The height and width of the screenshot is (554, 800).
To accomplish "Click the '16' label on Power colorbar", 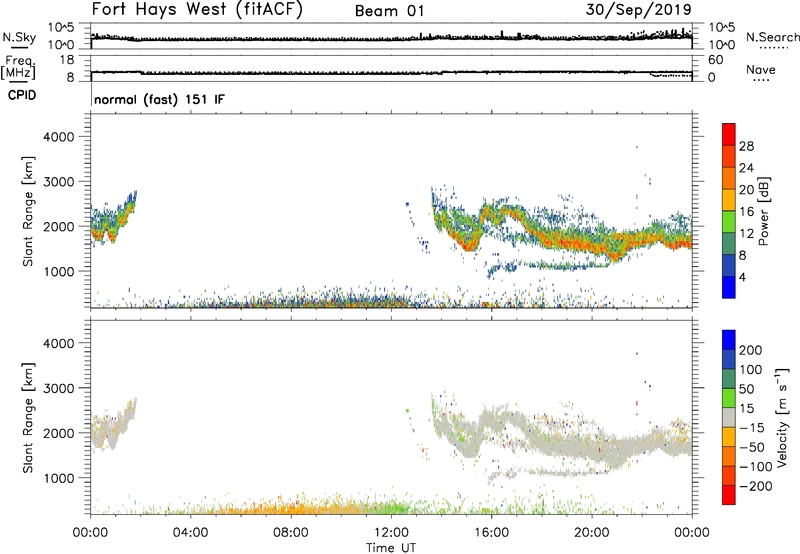I will click(746, 212).
